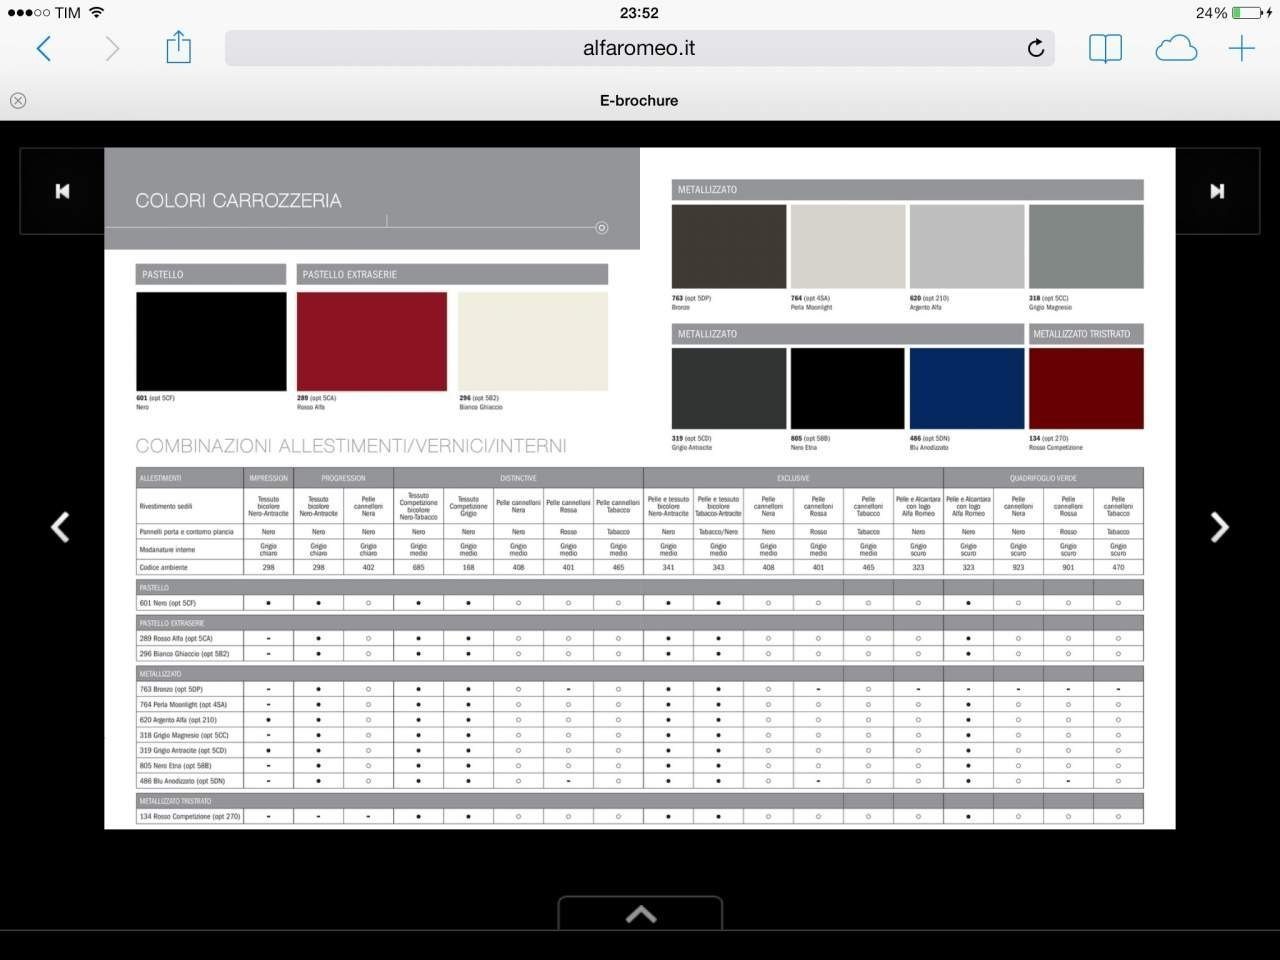Tap table row 318 Grigio Magnesio

click(639, 735)
